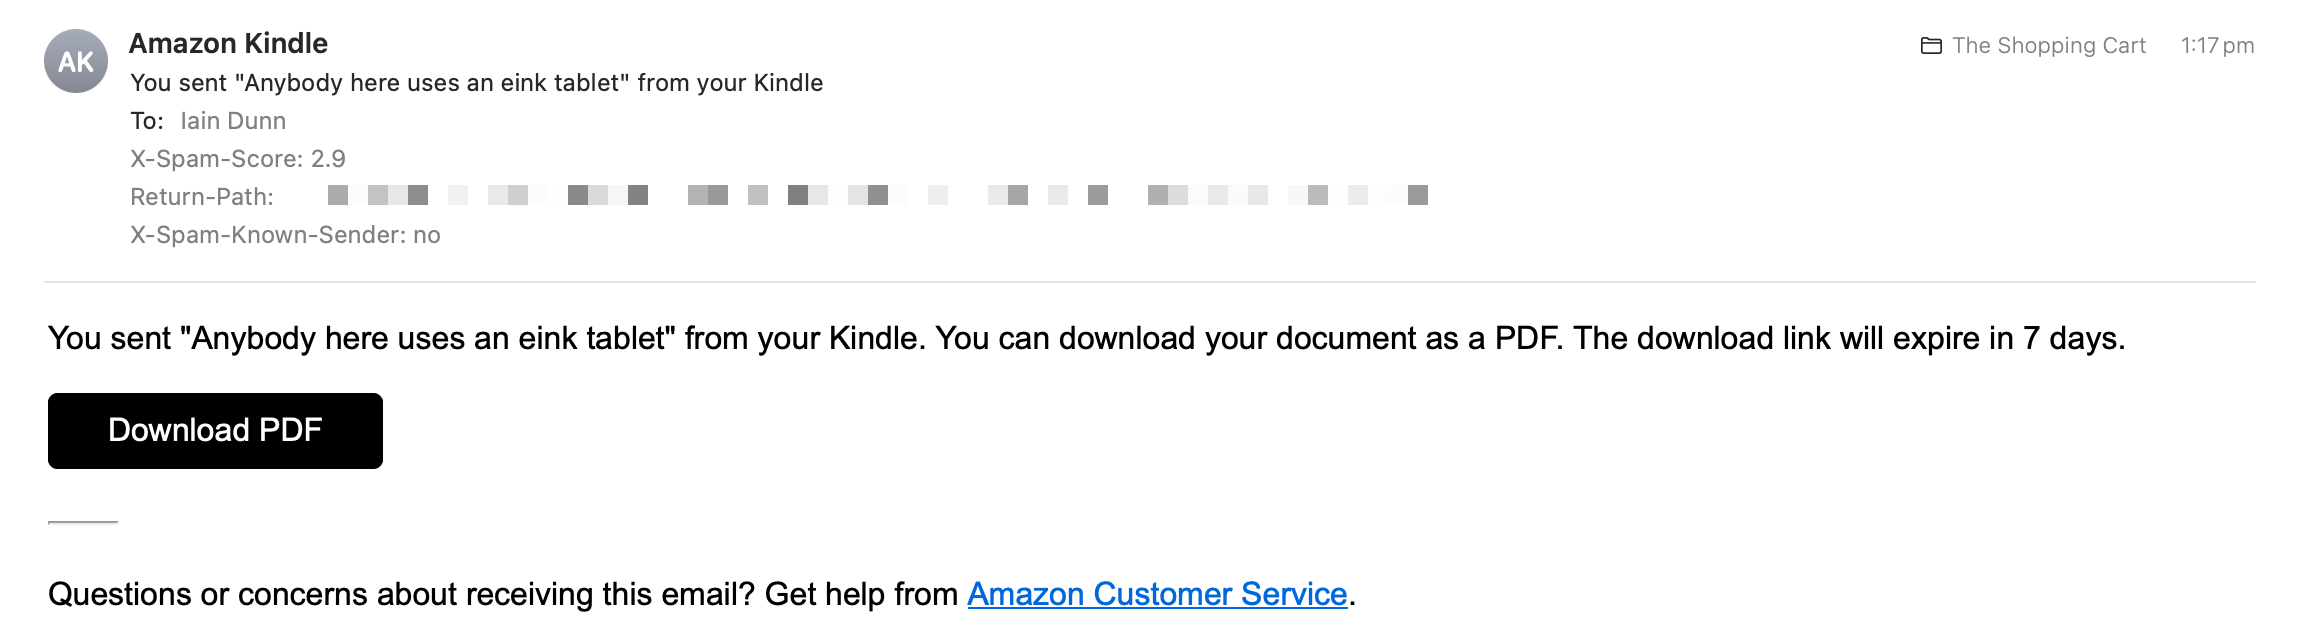Click the "To:" field label
2298x632 pixels.
point(146,121)
